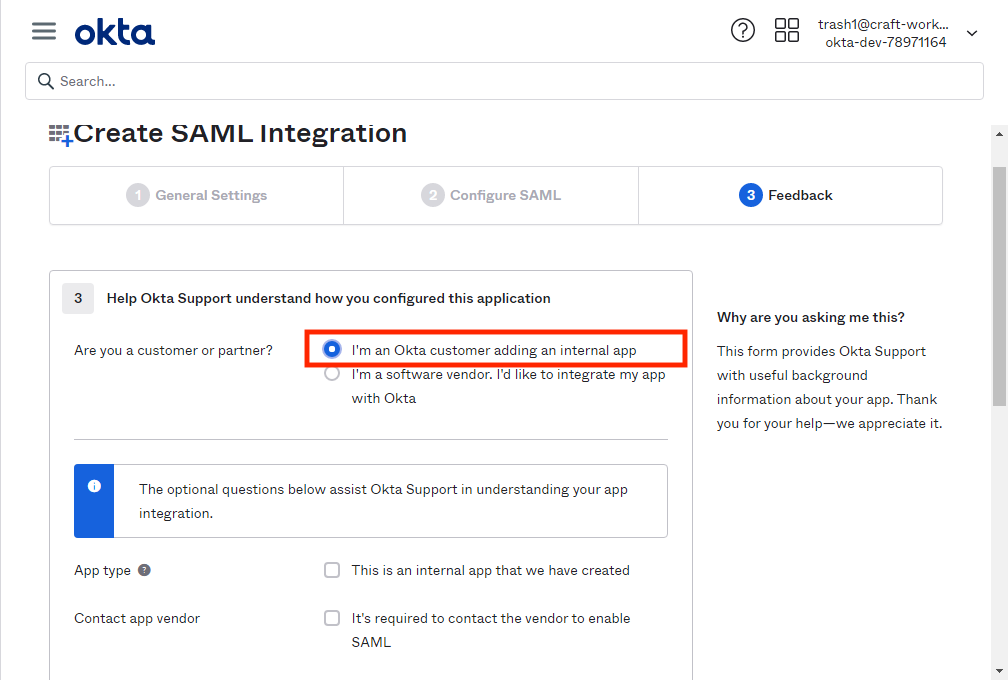The image size is (1008, 680).
Task: Click 'Why are you asking me this?' heading
Action: (811, 317)
